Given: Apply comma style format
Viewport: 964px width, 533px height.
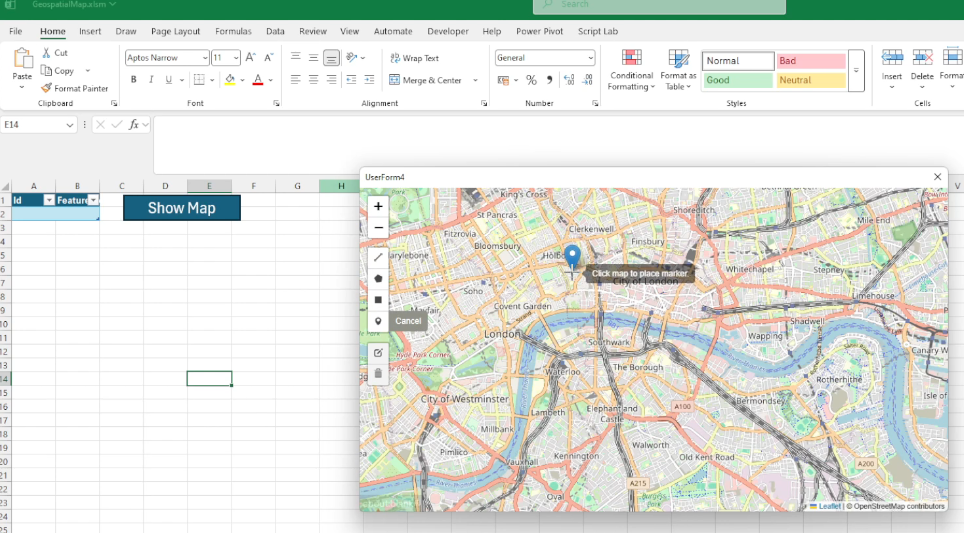Looking at the screenshot, I should click(x=549, y=80).
